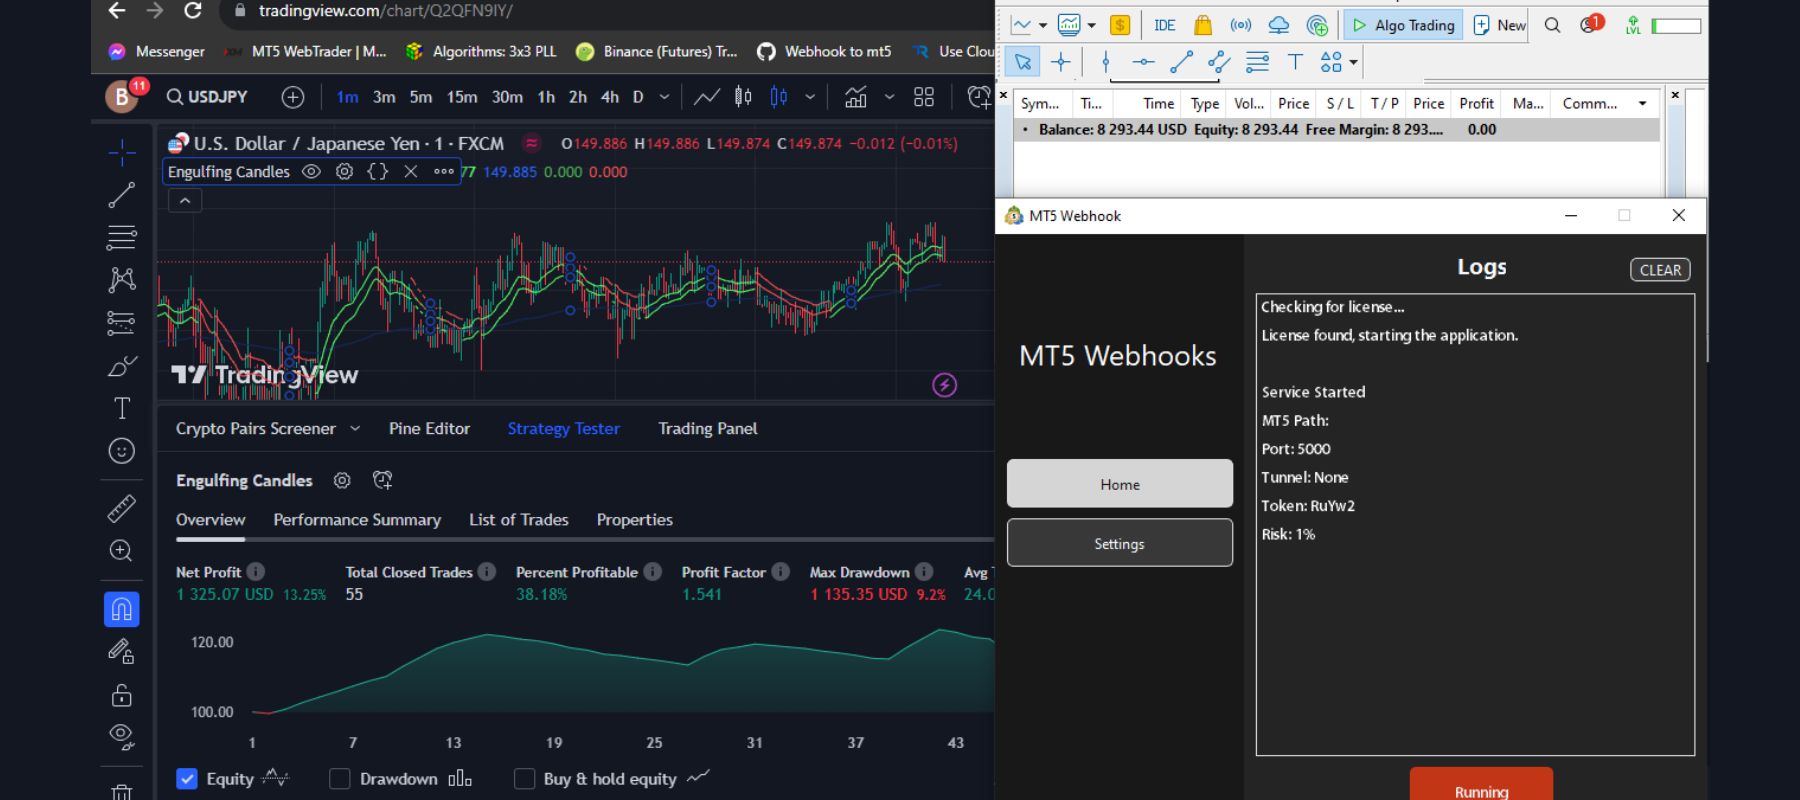Click the Net Profit info icon
This screenshot has height=800, width=1800.
click(256, 572)
